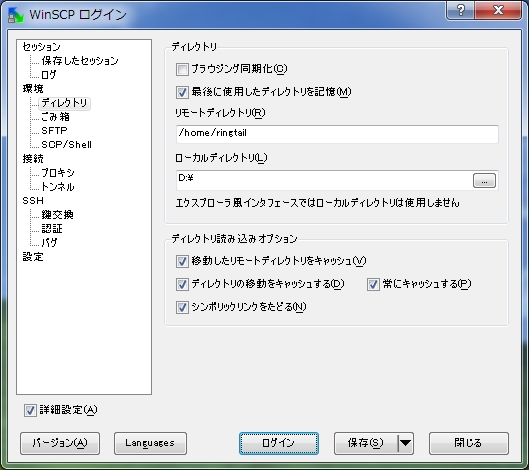Image resolution: width=529 pixels, height=470 pixels.
Task: Uncheck 移動したリモートディレクトリをキャッシュ
Action: (x=182, y=261)
